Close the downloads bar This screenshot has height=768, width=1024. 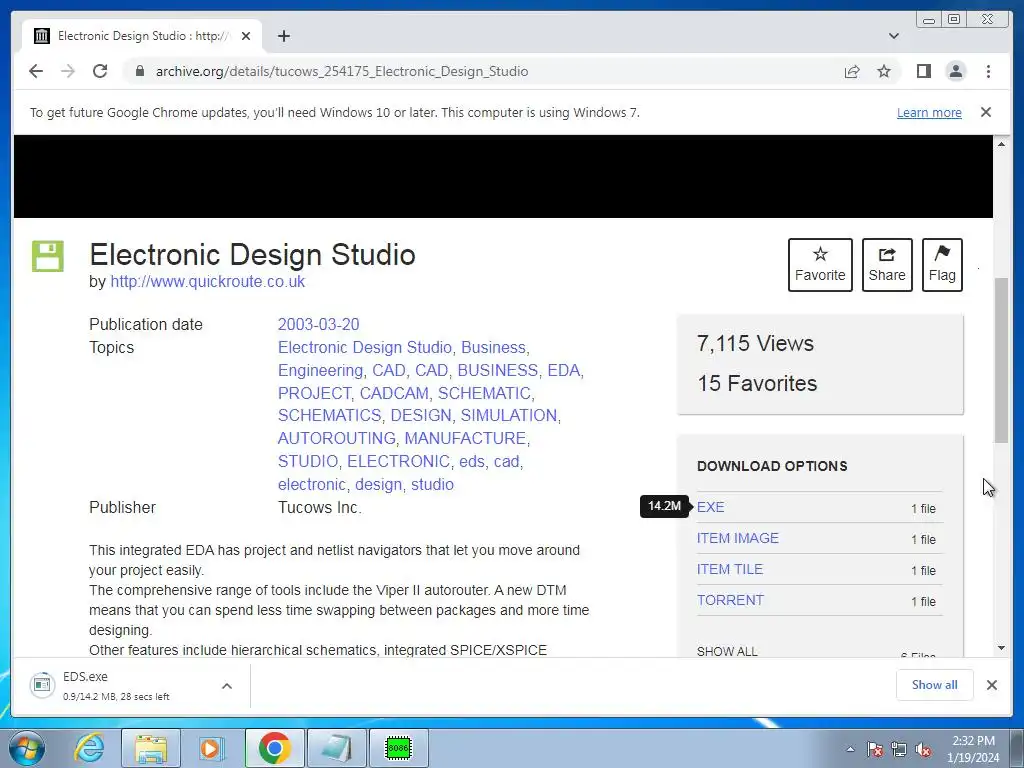[991, 685]
